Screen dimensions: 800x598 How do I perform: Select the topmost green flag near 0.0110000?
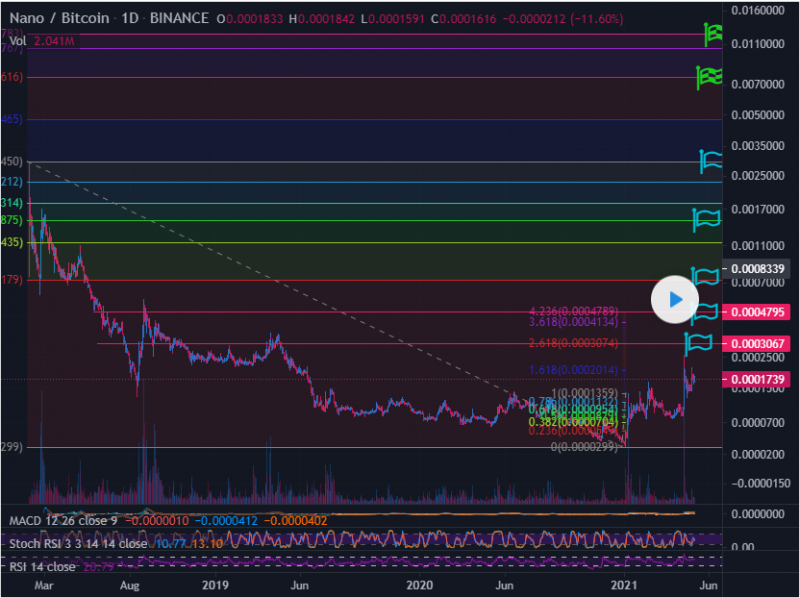(713, 33)
